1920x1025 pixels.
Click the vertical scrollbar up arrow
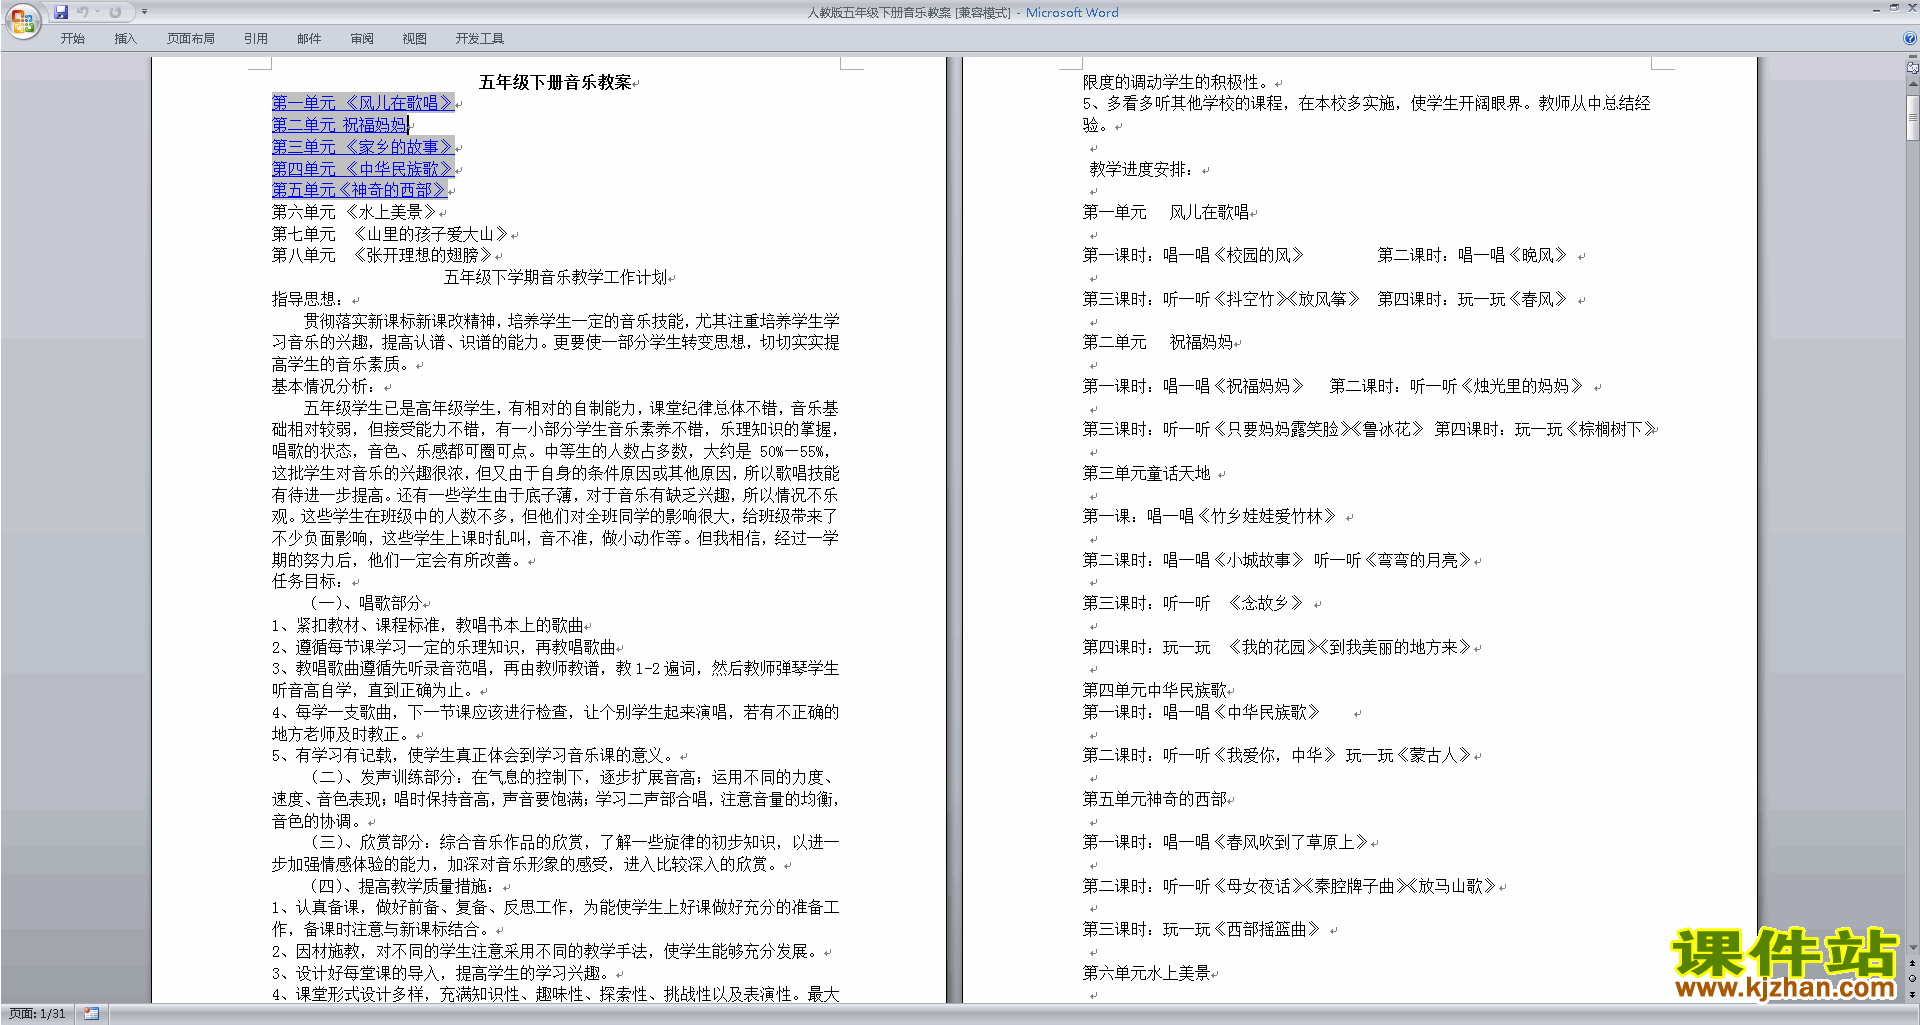1913,86
